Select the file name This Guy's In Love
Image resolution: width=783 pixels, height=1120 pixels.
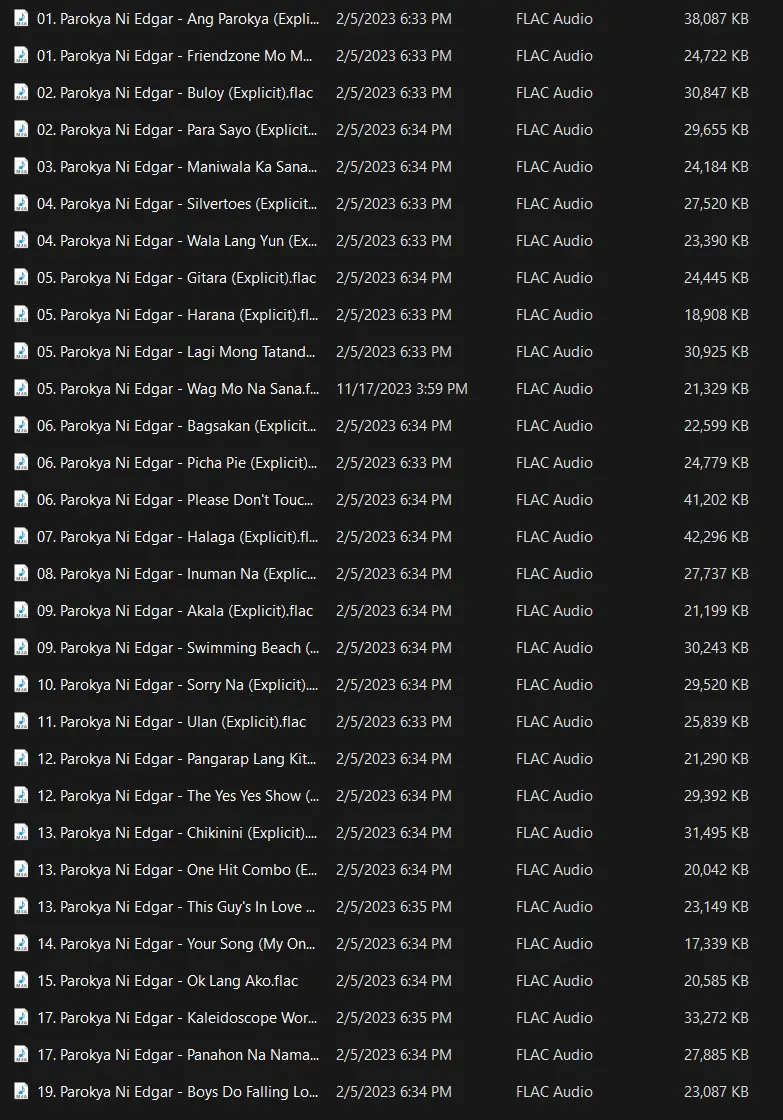176,907
